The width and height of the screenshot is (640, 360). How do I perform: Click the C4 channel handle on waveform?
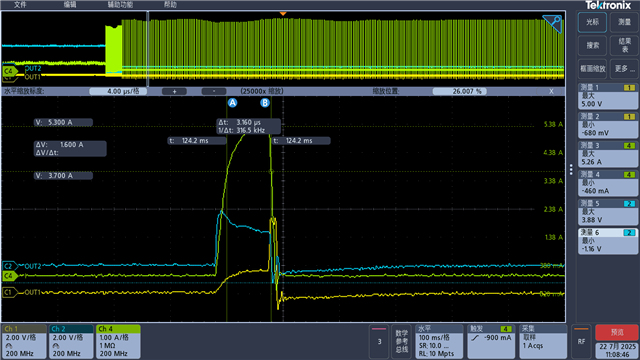[10, 276]
